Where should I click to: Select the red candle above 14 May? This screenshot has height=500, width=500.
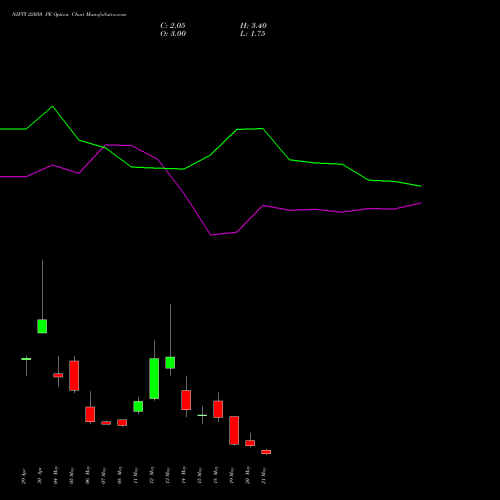point(186,400)
